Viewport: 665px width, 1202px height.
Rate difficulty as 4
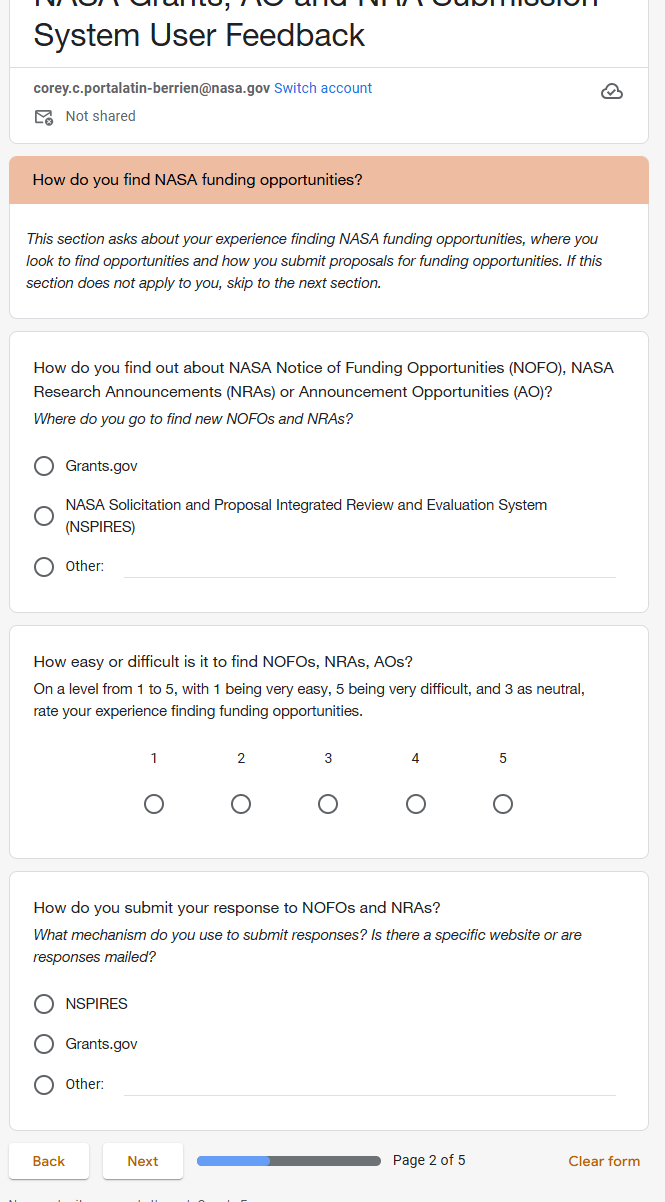416,804
